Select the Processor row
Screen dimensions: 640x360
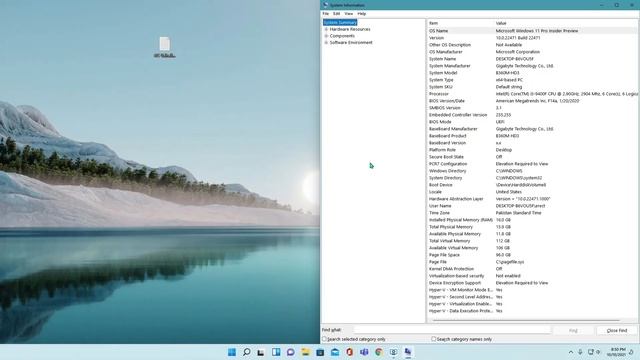click(533, 93)
